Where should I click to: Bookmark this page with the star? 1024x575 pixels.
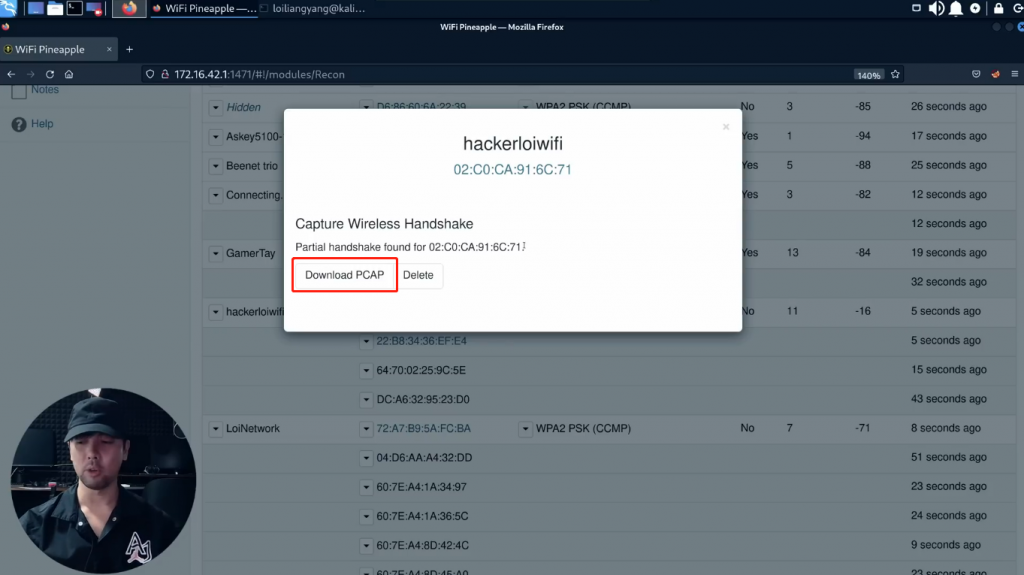tap(895, 74)
